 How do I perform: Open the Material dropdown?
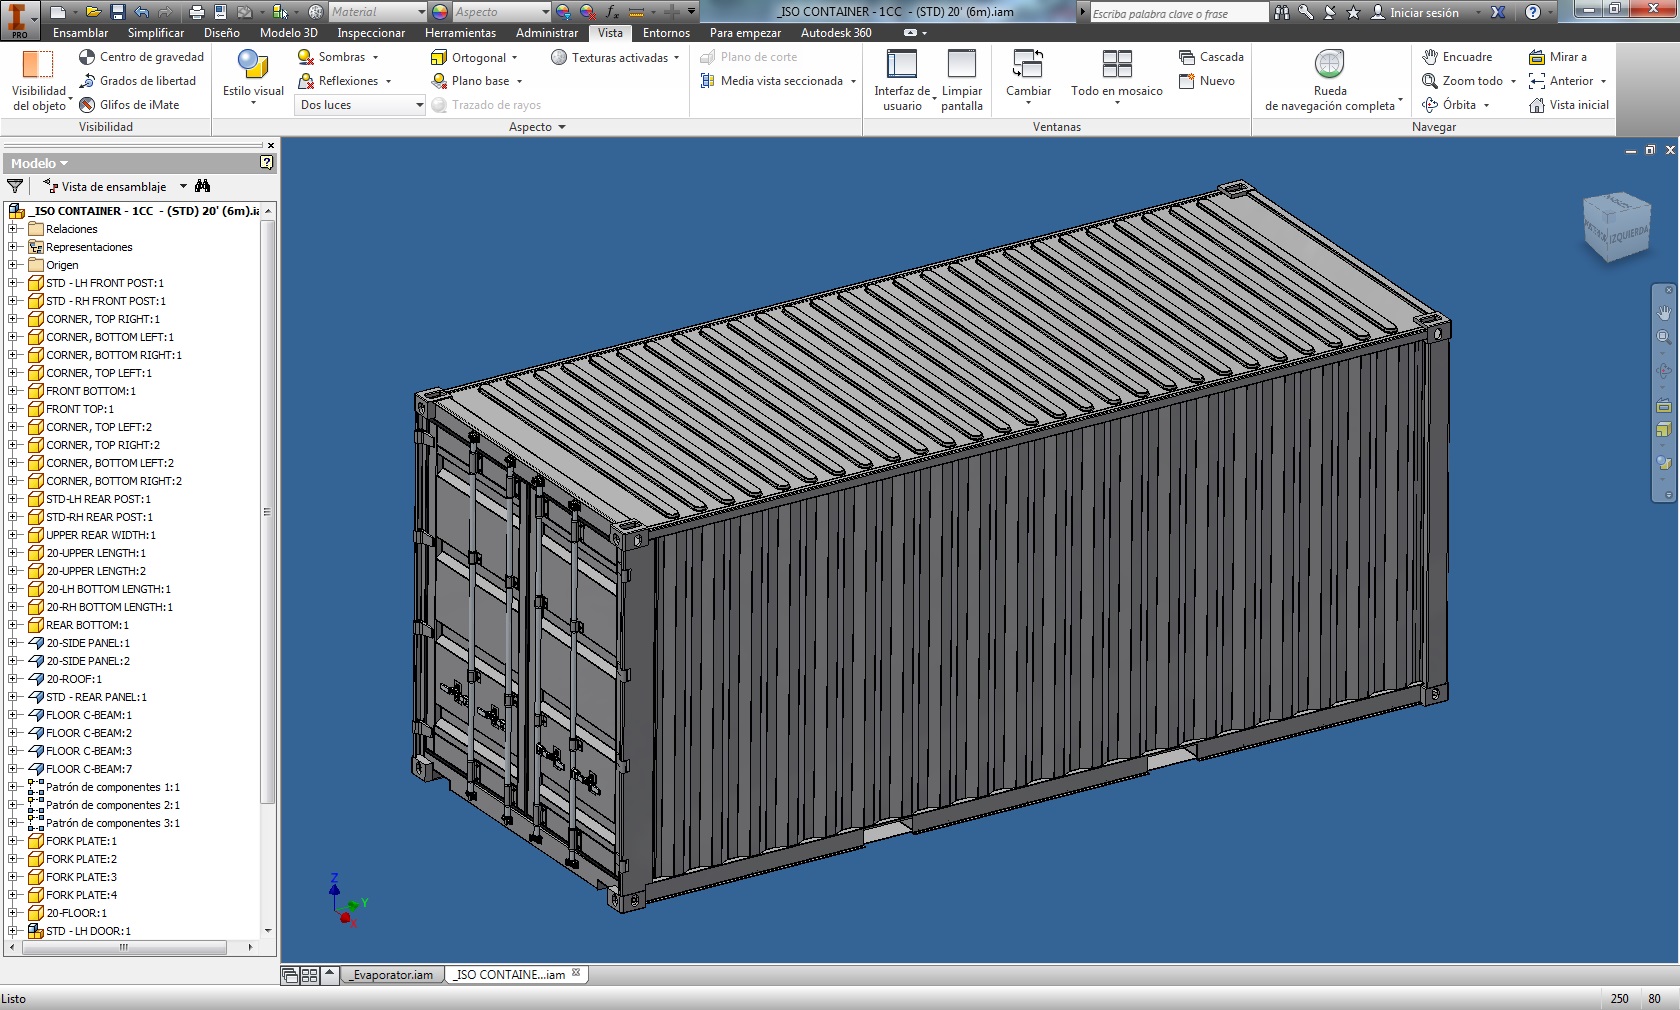[378, 12]
